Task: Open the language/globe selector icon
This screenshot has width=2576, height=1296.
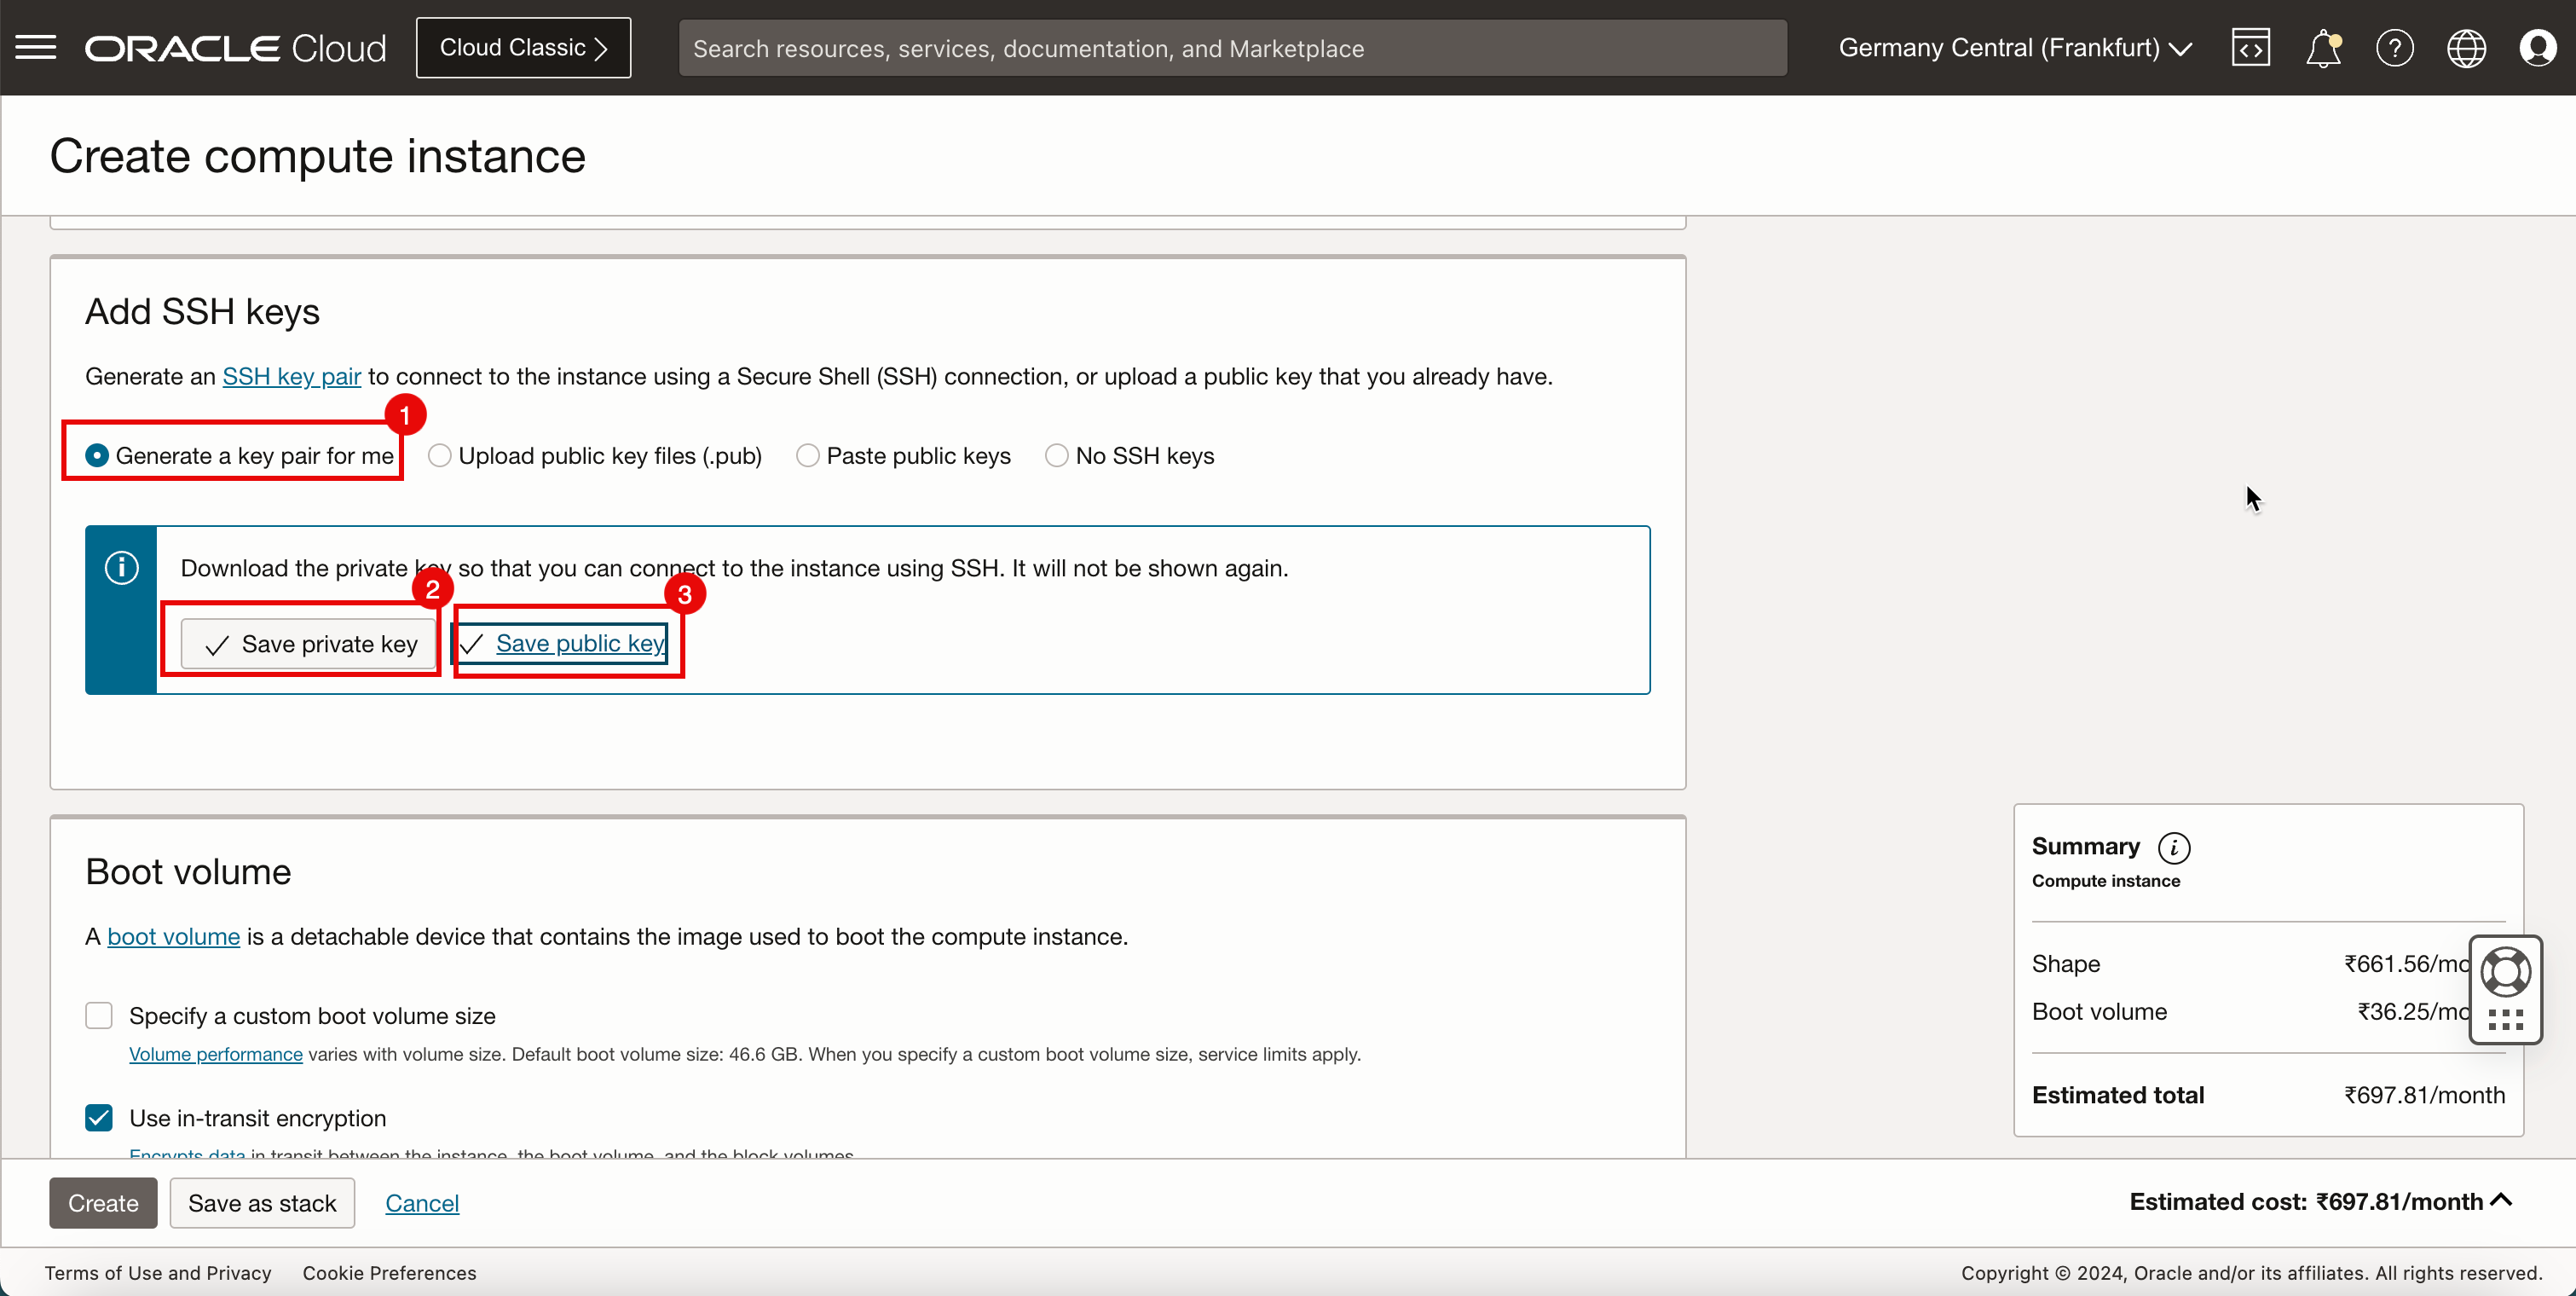Action: [x=2467, y=48]
